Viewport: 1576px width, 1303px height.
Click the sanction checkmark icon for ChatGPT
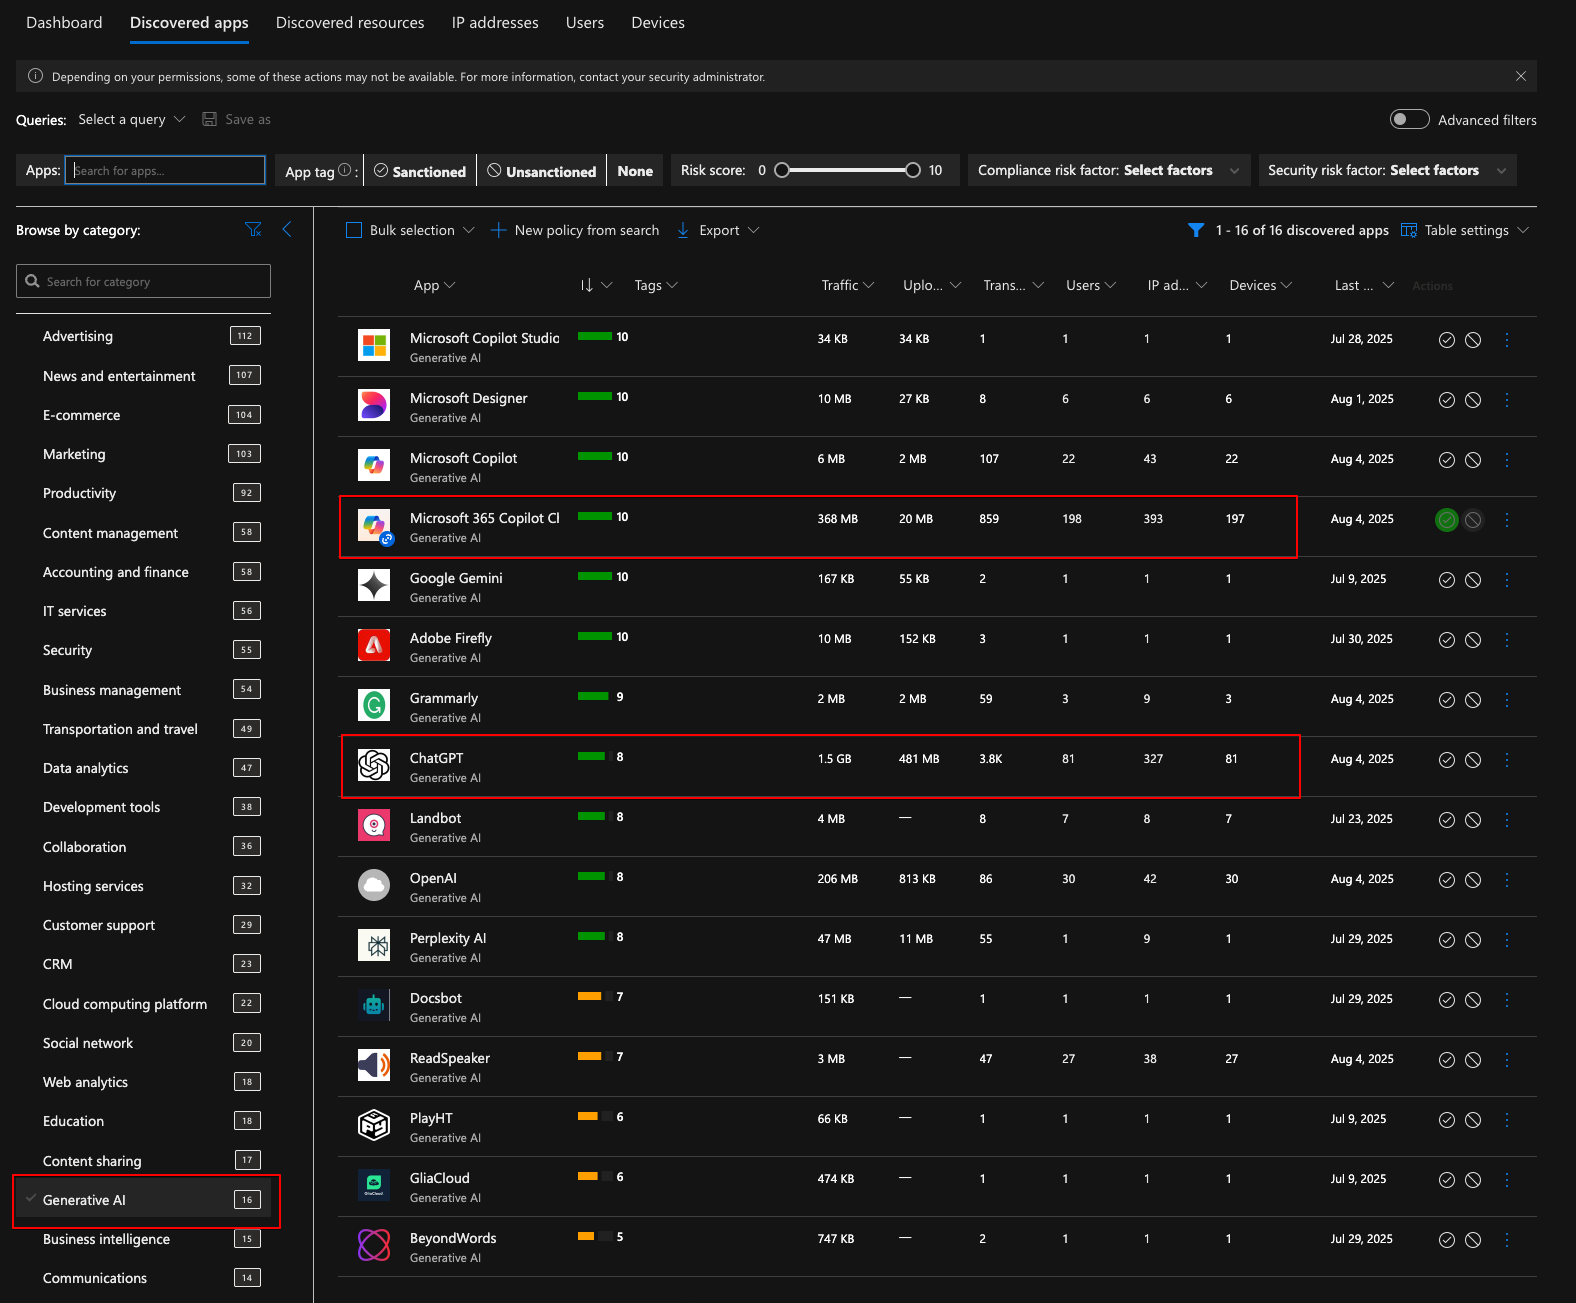pyautogui.click(x=1446, y=760)
